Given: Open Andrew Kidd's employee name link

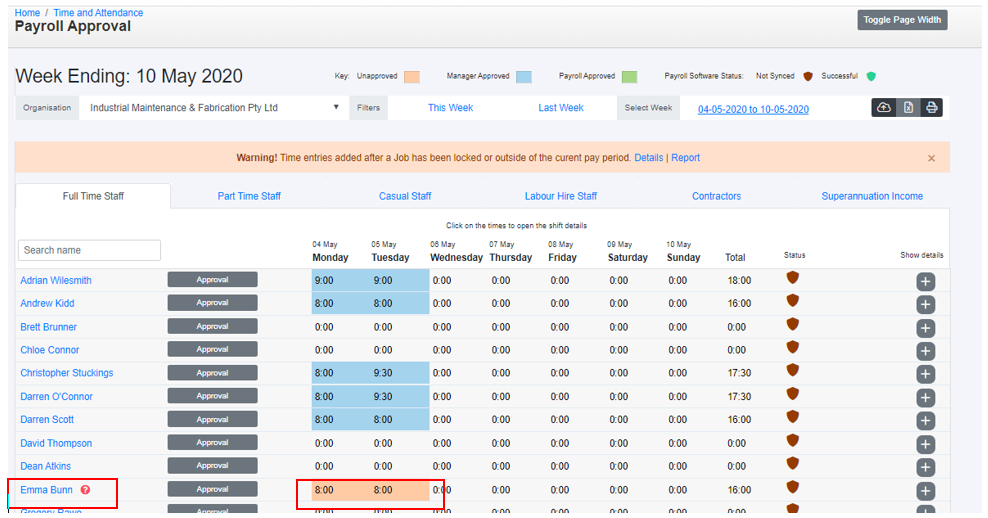Looking at the screenshot, I should tap(47, 303).
